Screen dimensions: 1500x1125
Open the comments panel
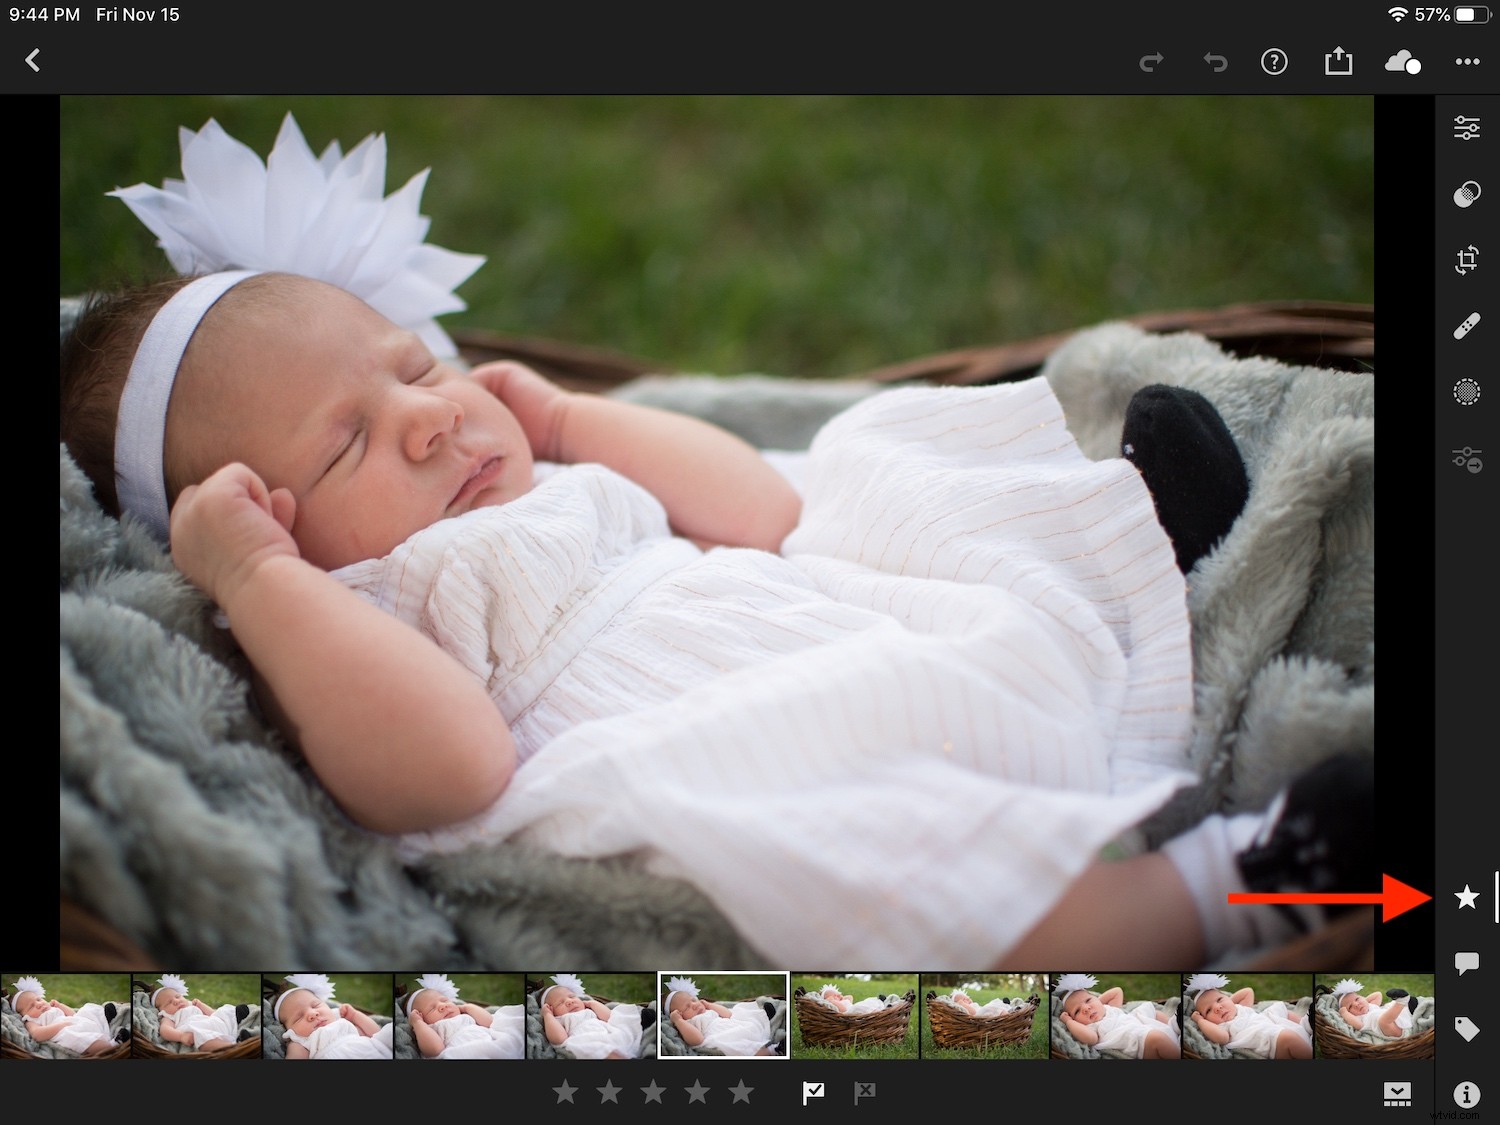[1467, 963]
